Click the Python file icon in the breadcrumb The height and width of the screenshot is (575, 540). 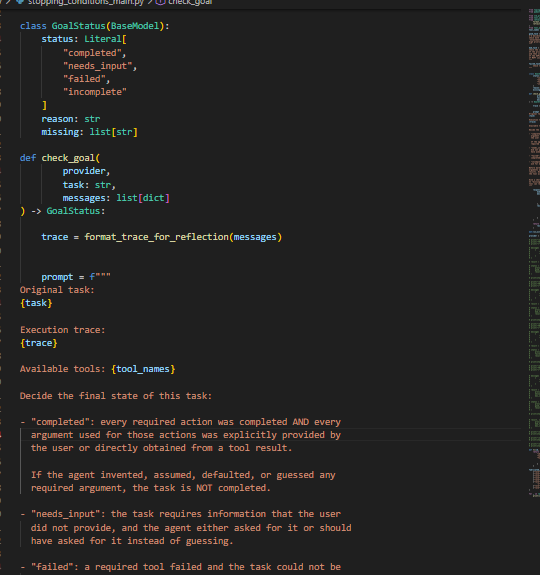(20, 2)
